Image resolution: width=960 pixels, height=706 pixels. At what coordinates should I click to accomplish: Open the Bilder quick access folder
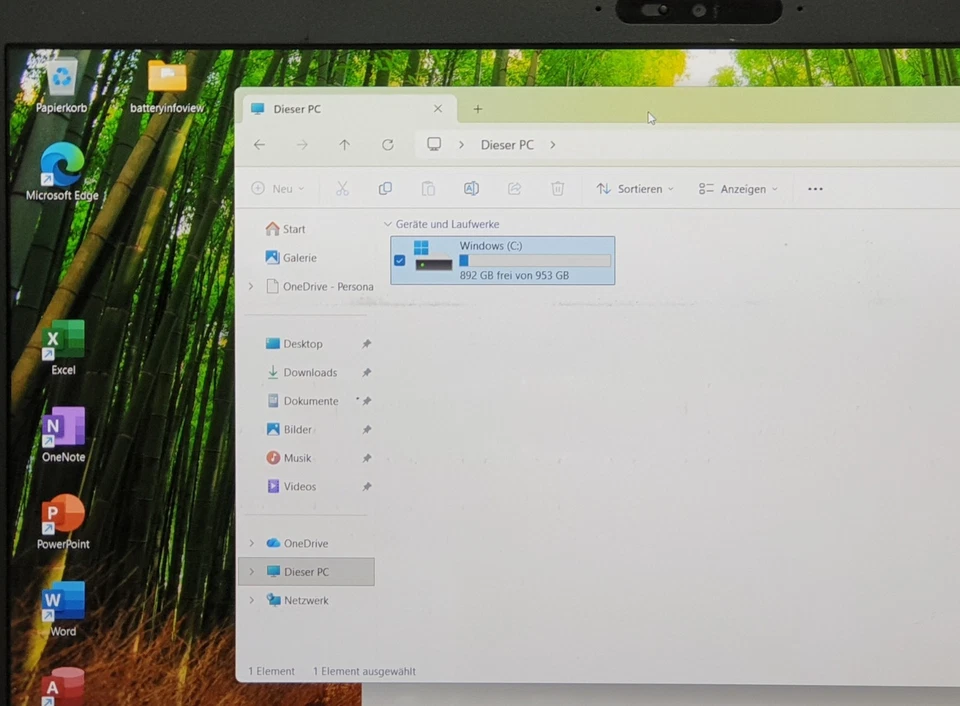click(290, 429)
